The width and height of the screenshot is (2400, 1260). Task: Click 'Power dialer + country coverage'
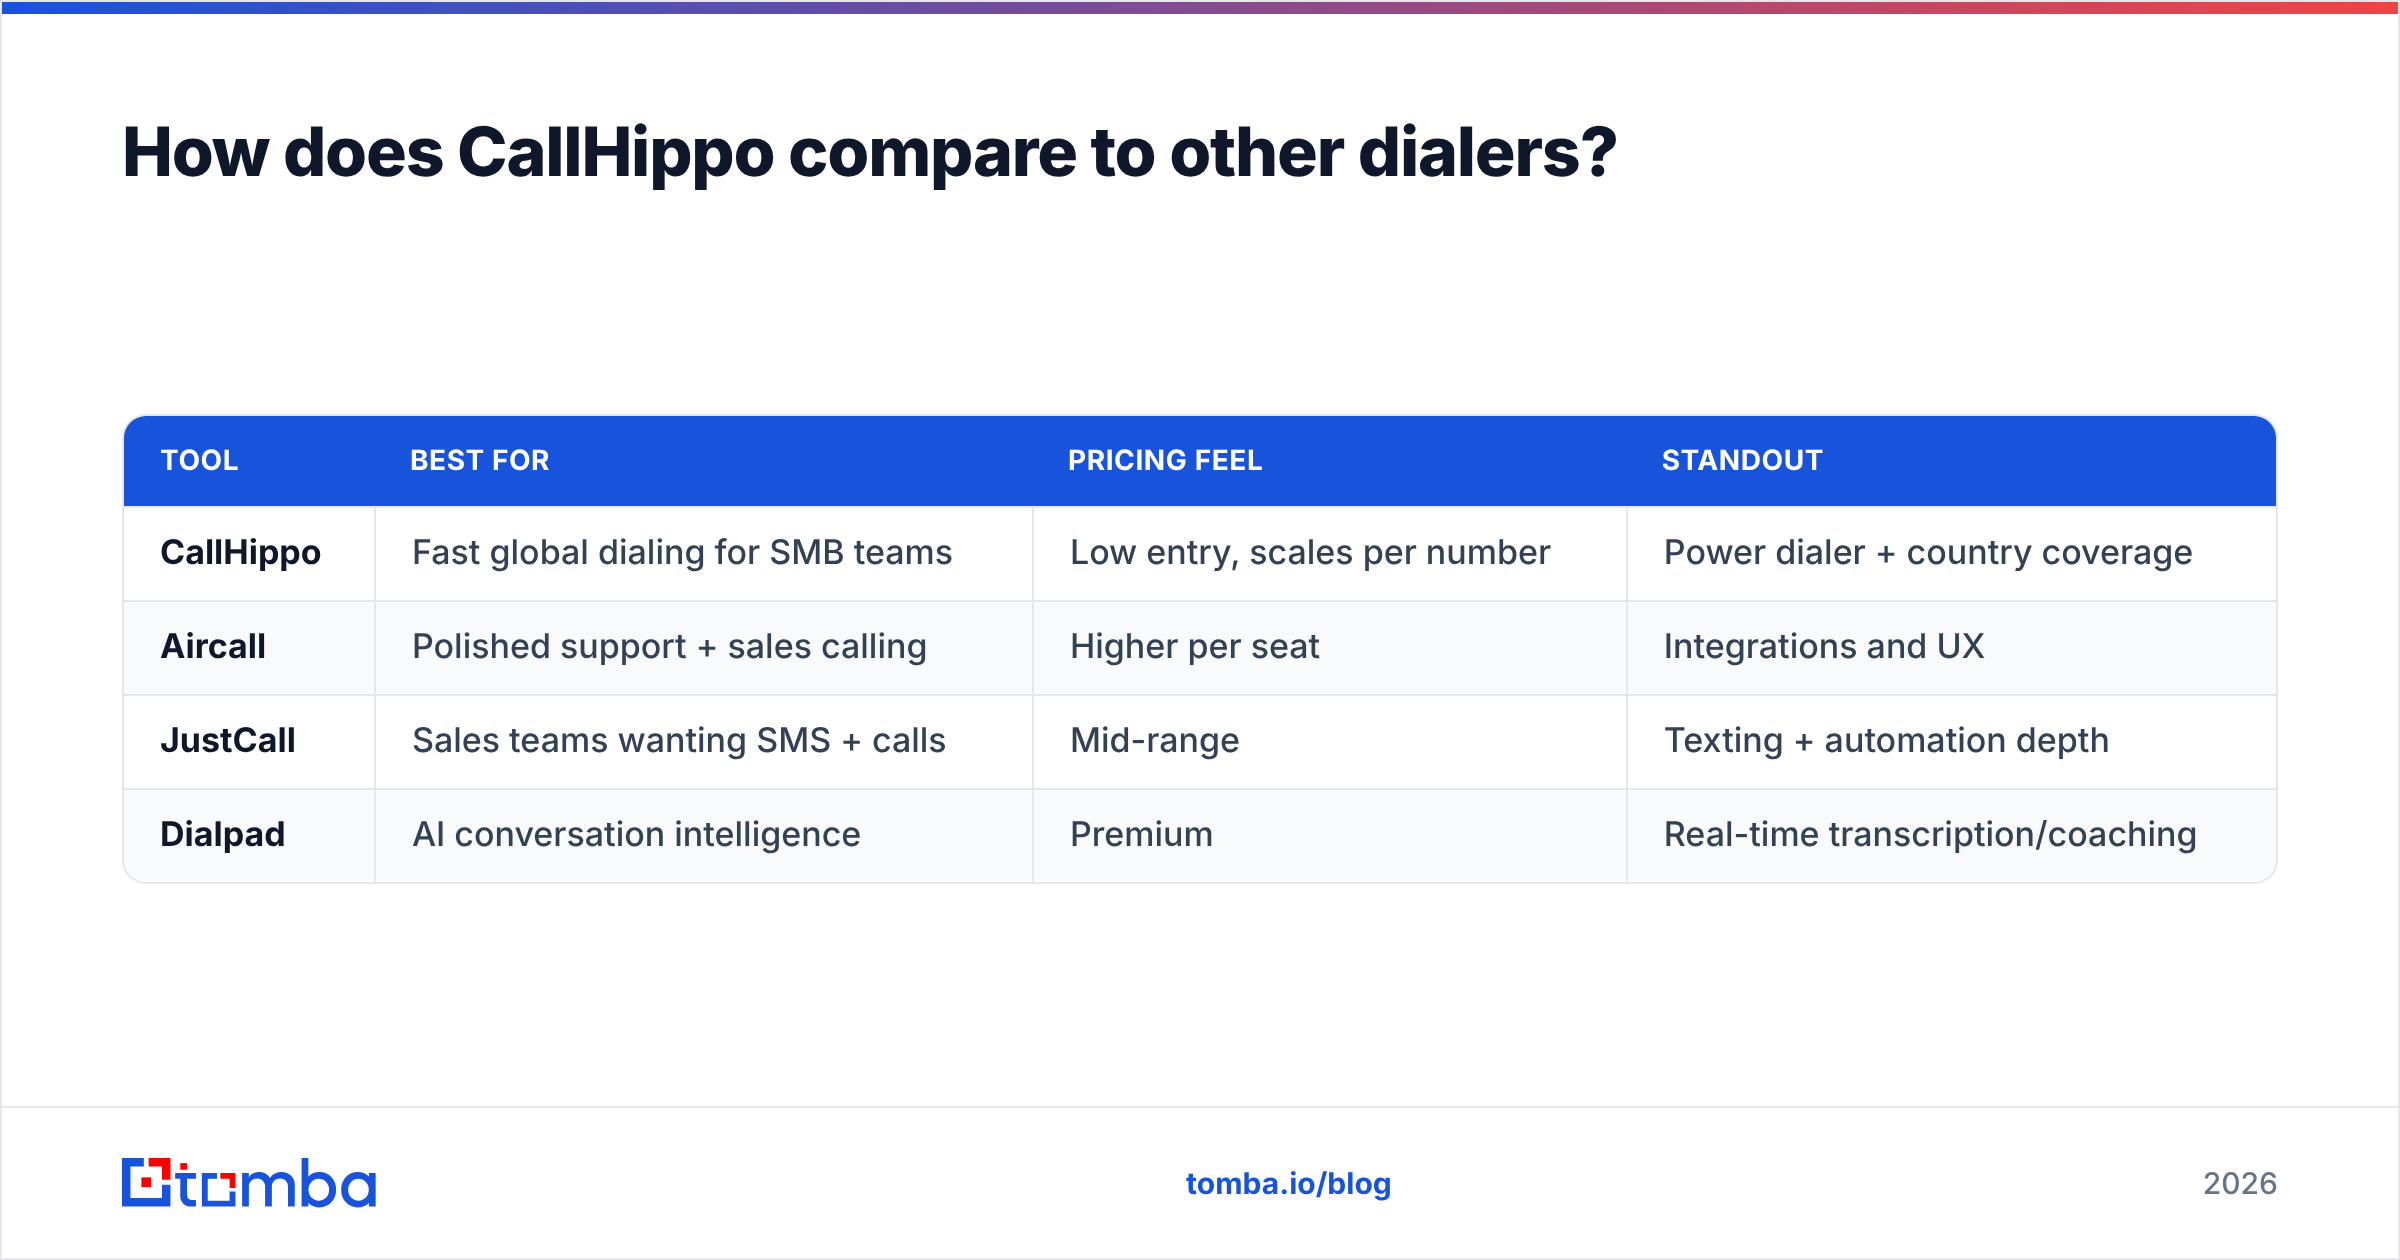(1928, 553)
